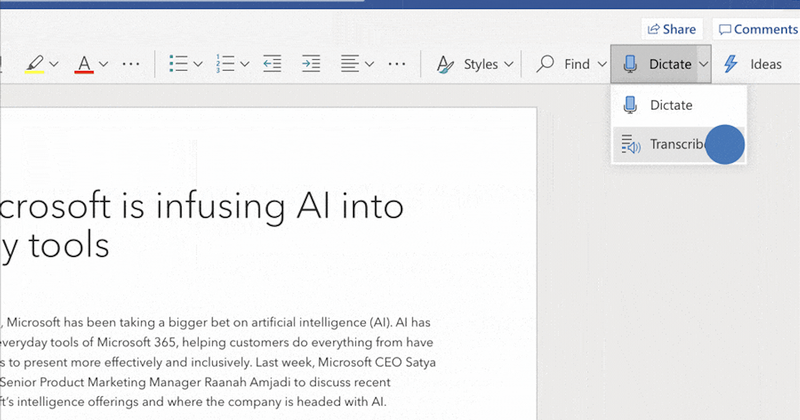This screenshot has height=420, width=800.
Task: Click the Find label in ribbon
Action: click(577, 64)
